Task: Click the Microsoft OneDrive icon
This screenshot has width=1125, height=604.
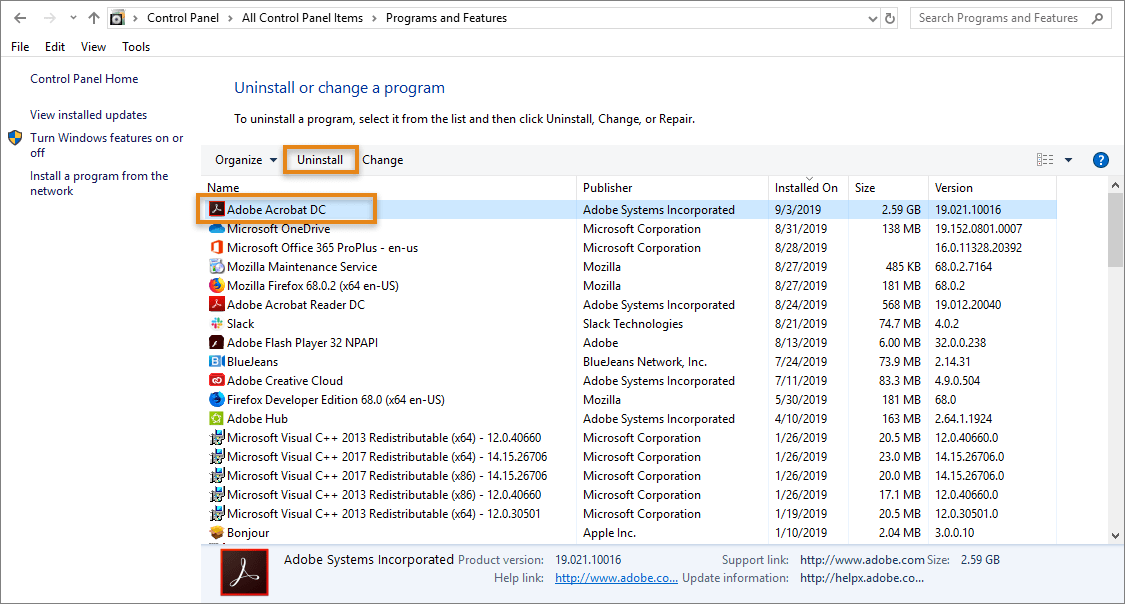Action: (x=216, y=228)
